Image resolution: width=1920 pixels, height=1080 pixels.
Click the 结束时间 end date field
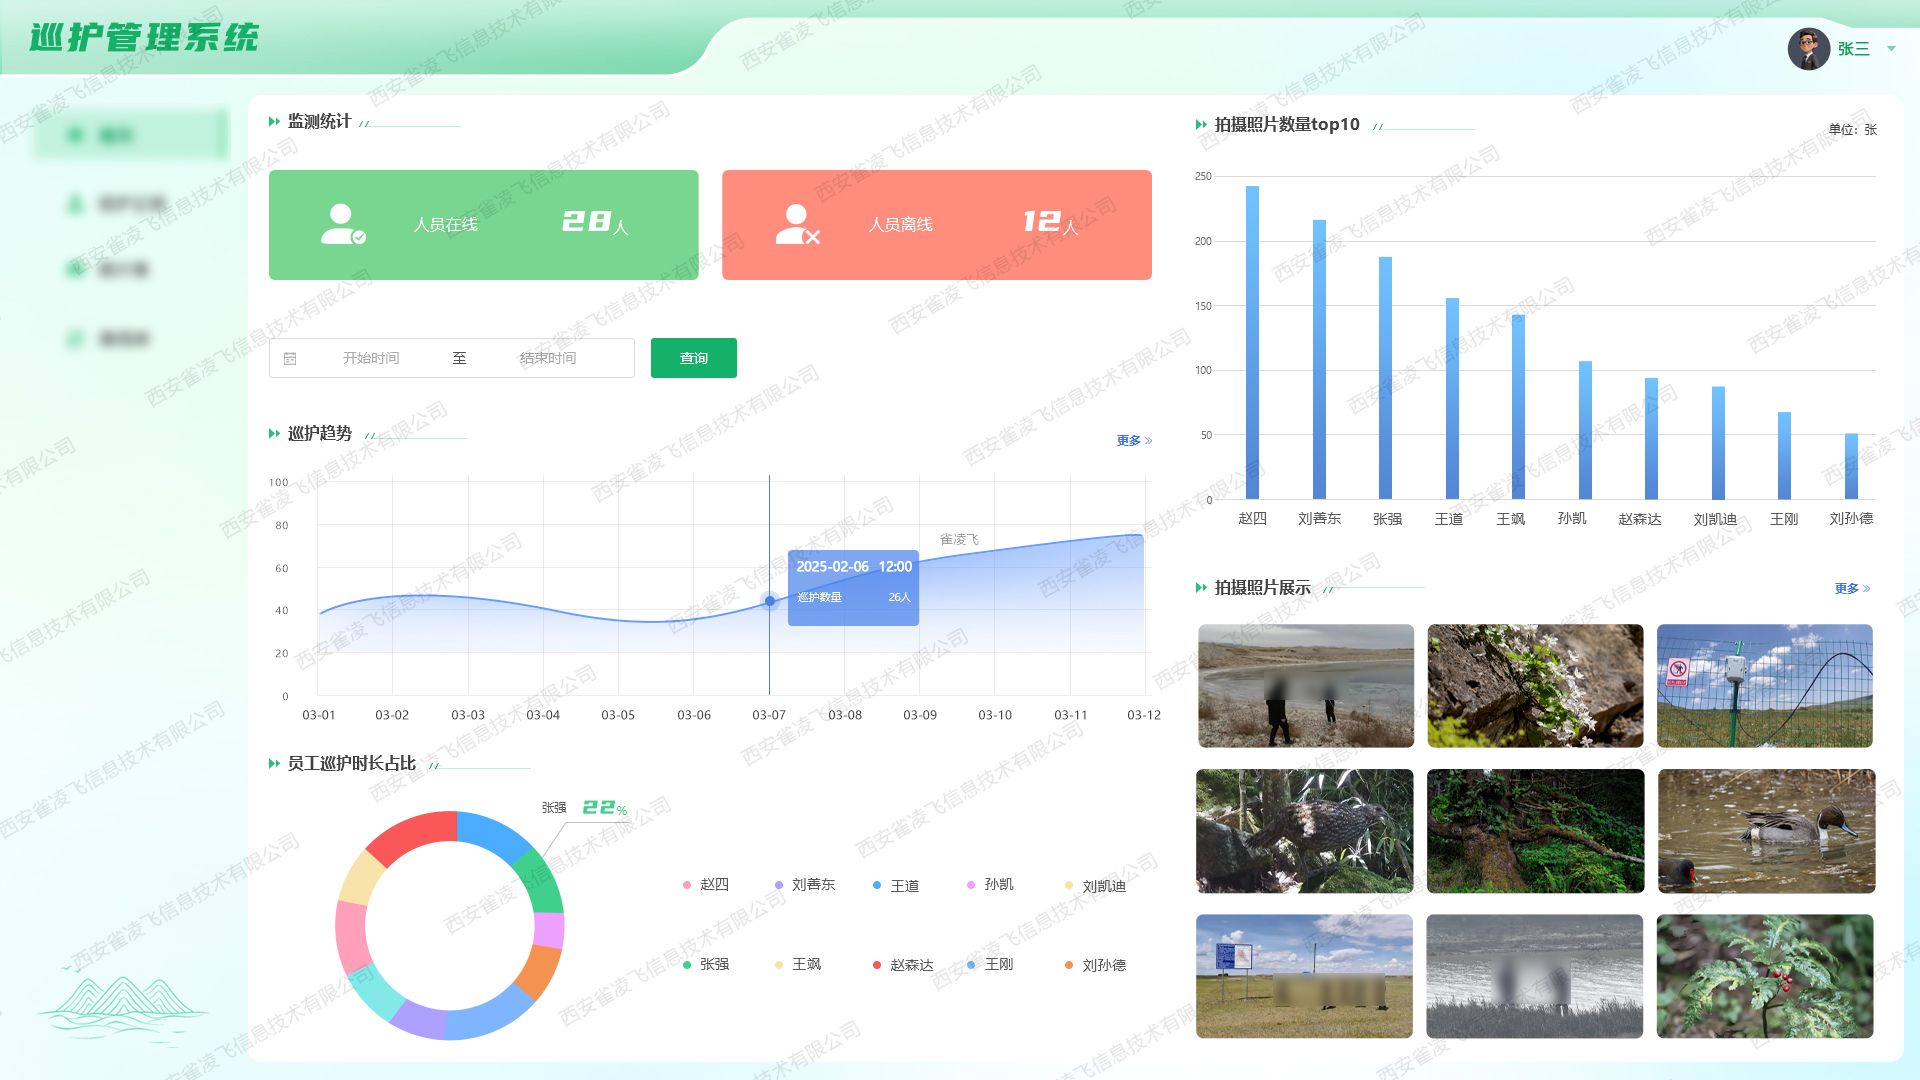pyautogui.click(x=548, y=358)
